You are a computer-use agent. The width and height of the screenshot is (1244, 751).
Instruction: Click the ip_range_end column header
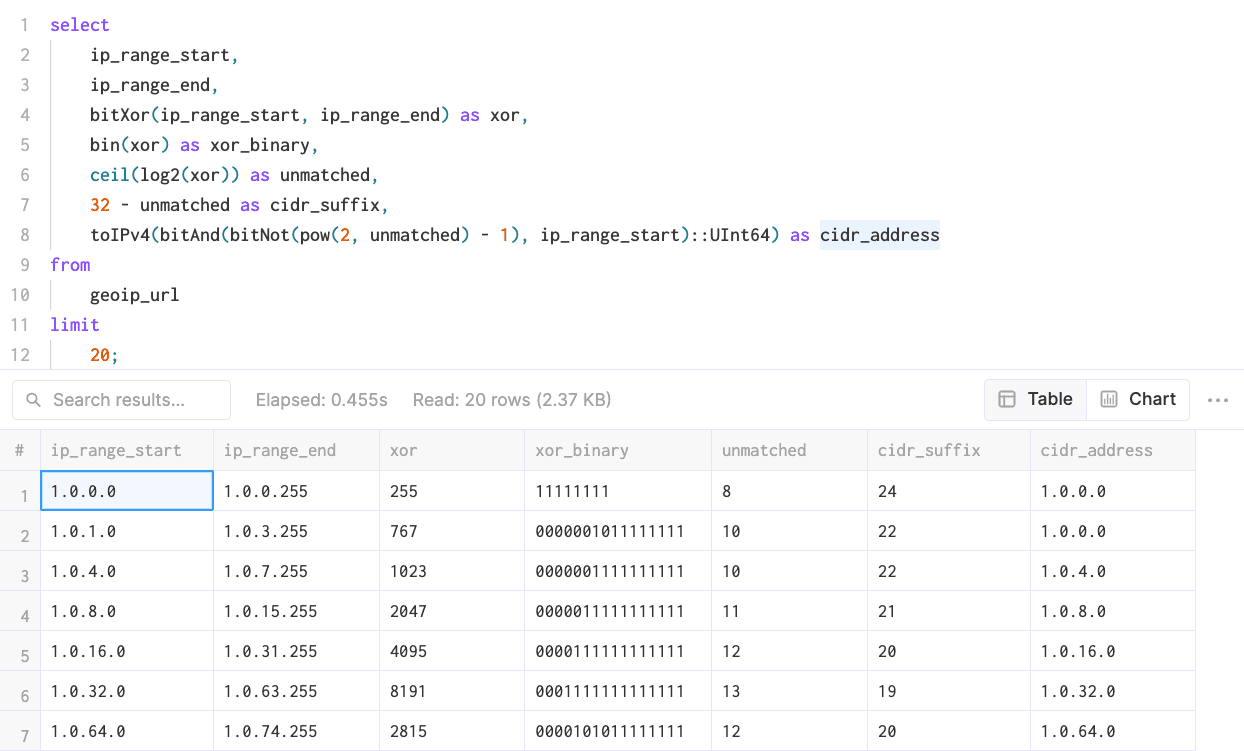tap(279, 450)
